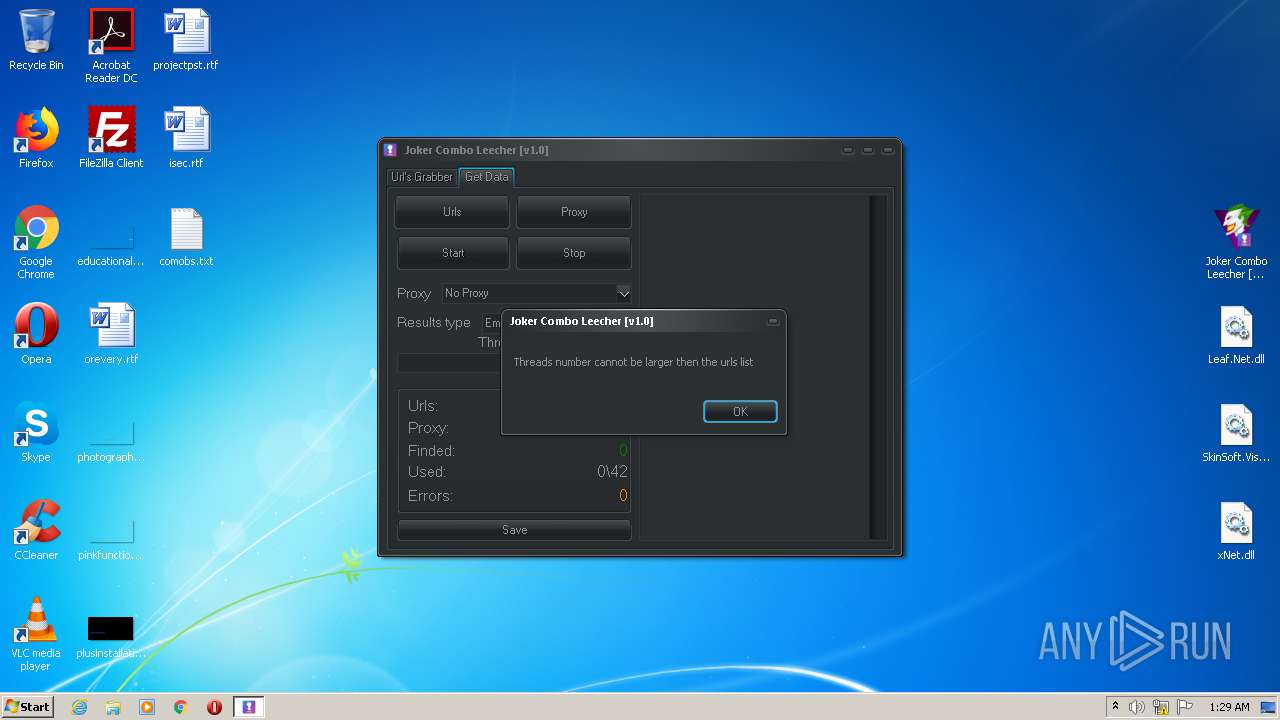Select Leaf.Net.dll file icon
Screen dimensions: 1280x720
click(x=1236, y=334)
